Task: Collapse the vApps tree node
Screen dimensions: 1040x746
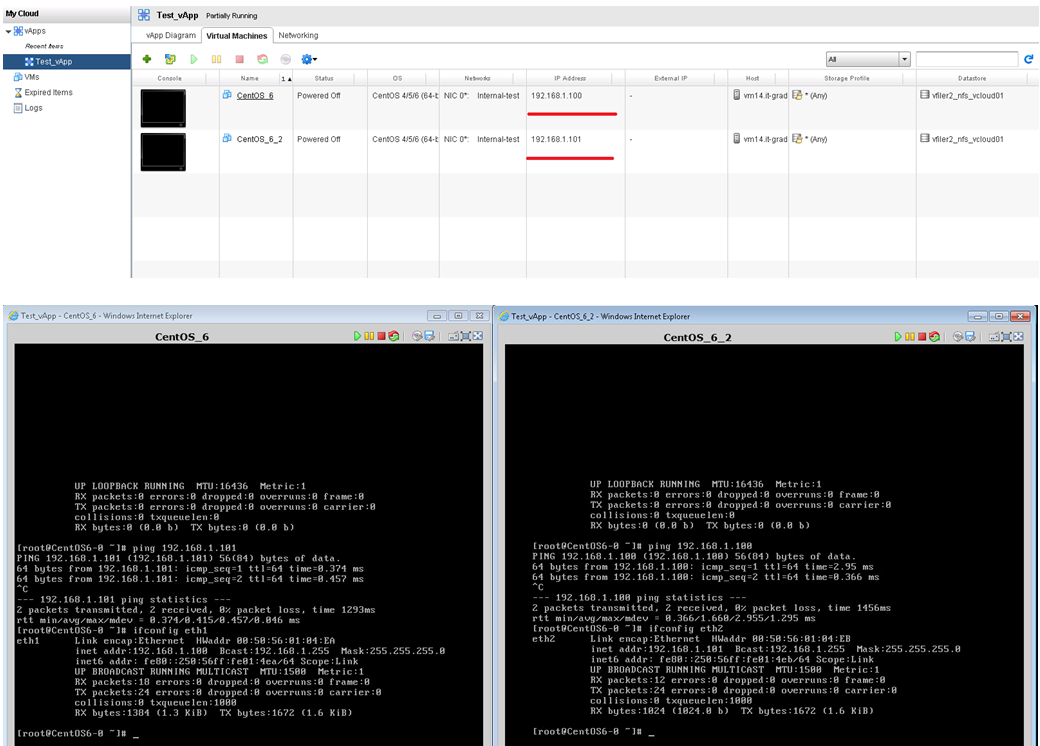Action: pos(8,32)
